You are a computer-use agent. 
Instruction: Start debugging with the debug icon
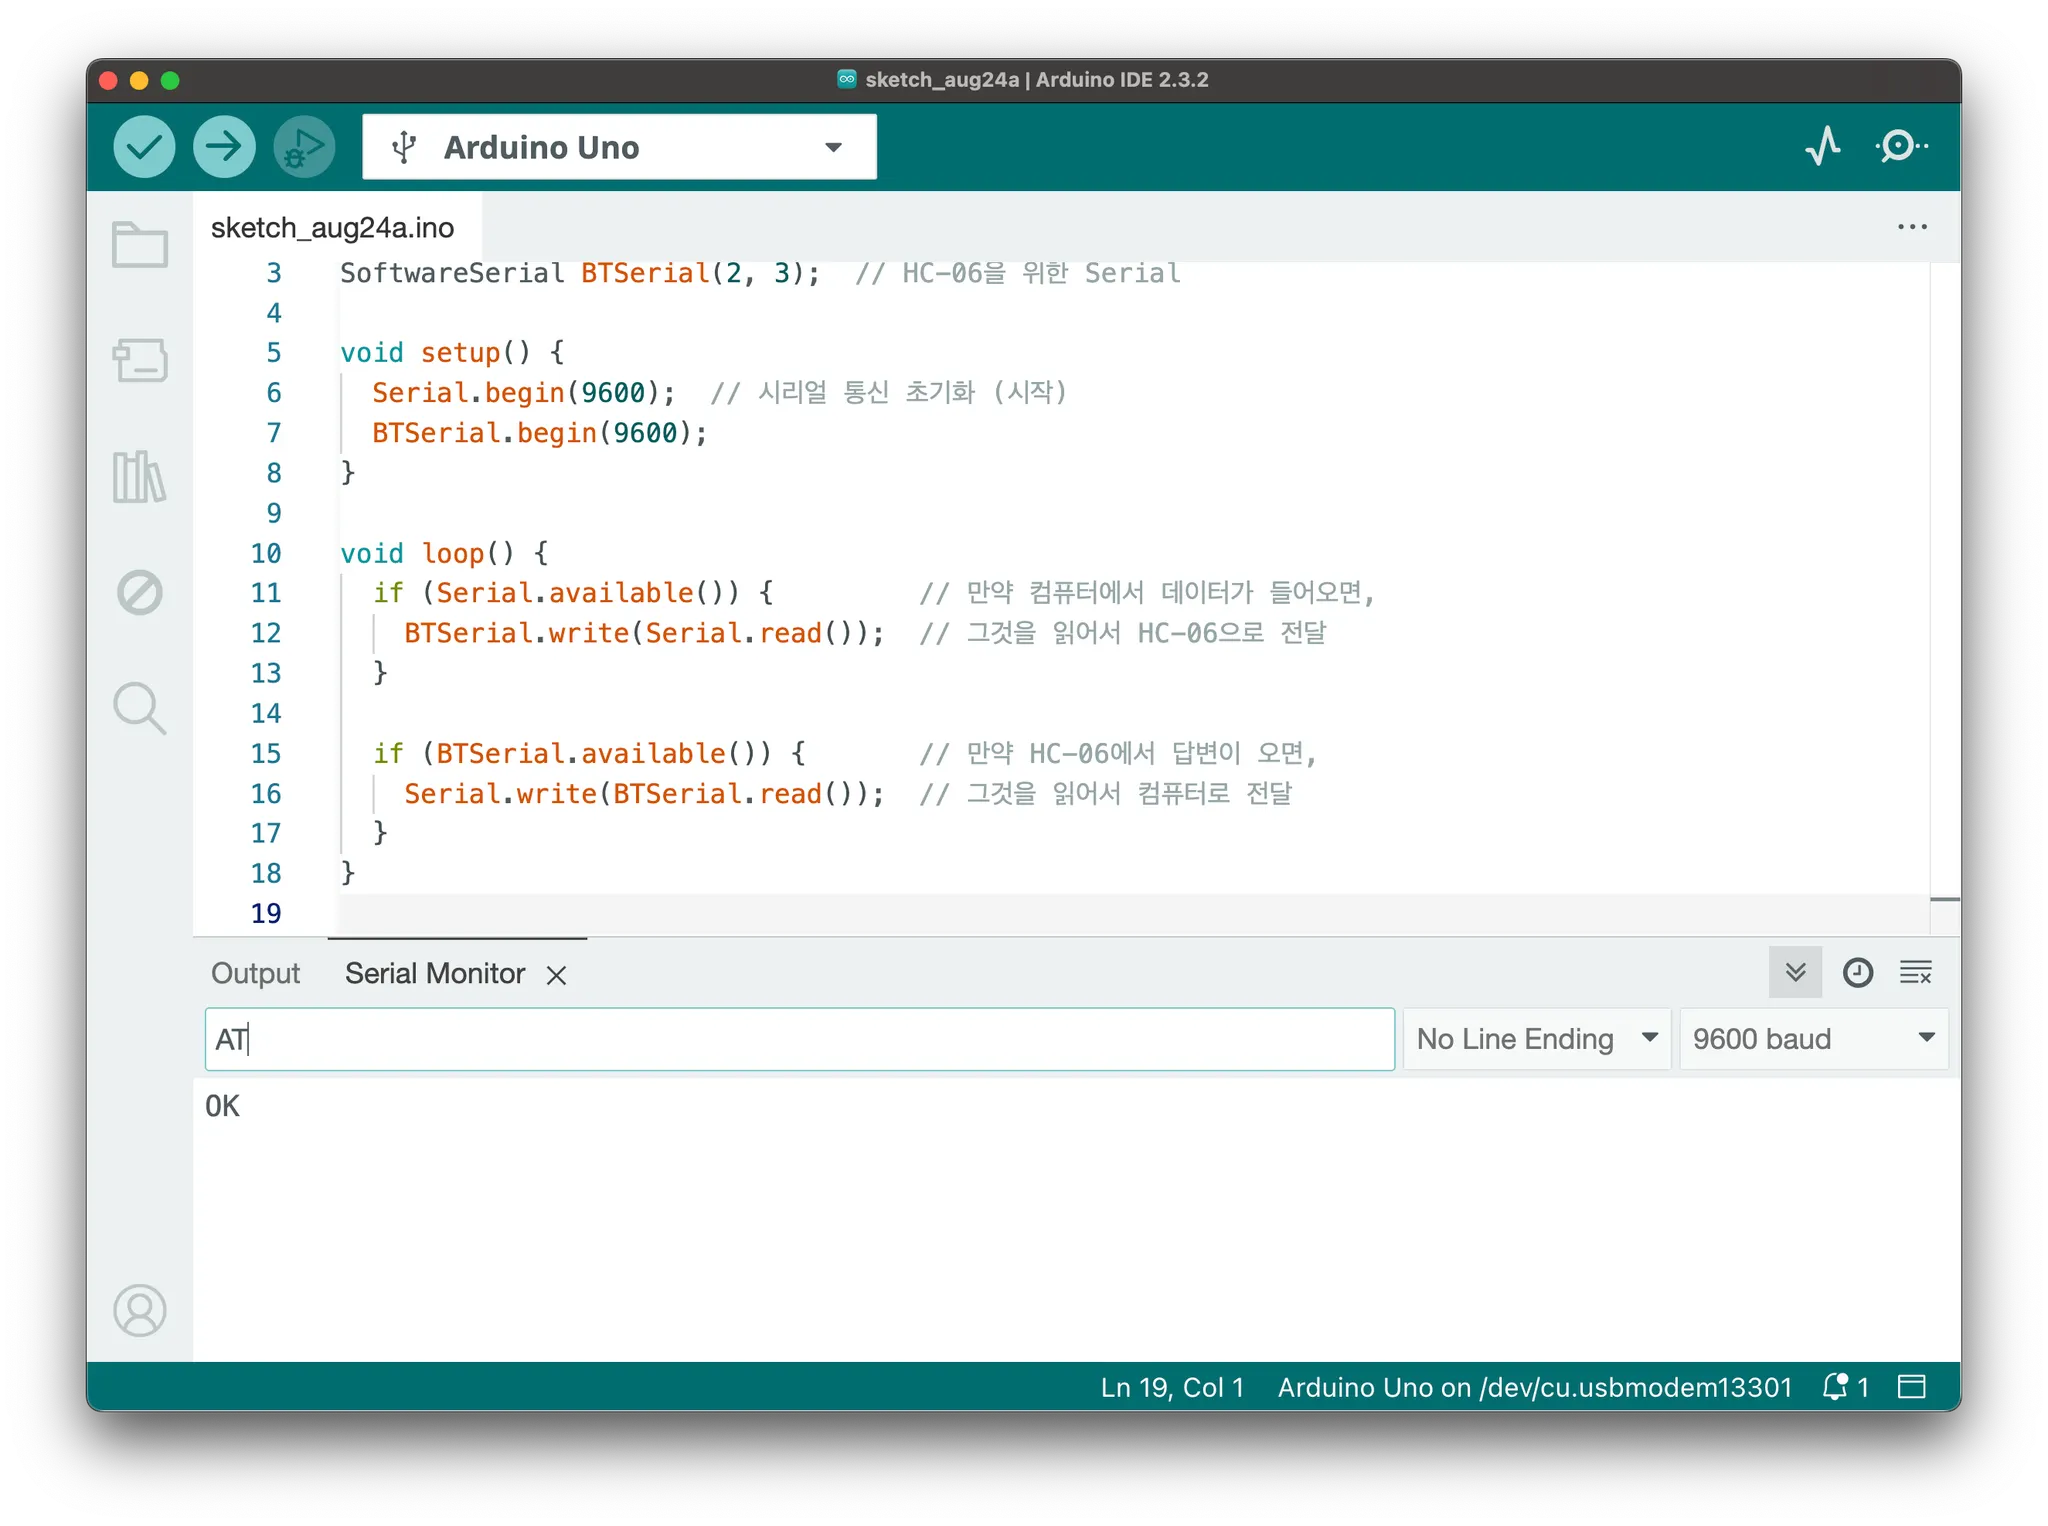(303, 147)
